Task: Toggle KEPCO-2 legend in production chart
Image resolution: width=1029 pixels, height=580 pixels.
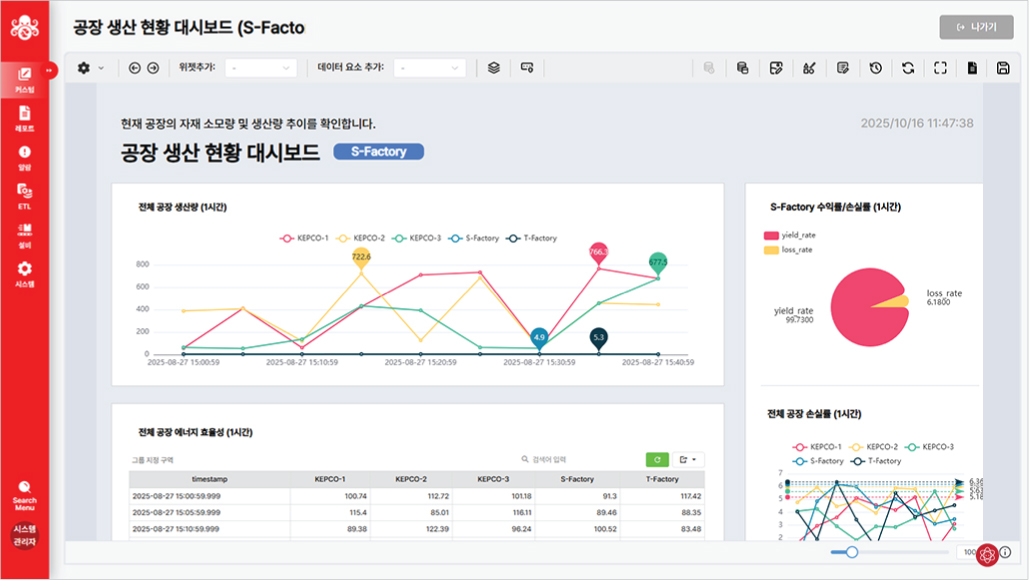Action: [x=360, y=238]
